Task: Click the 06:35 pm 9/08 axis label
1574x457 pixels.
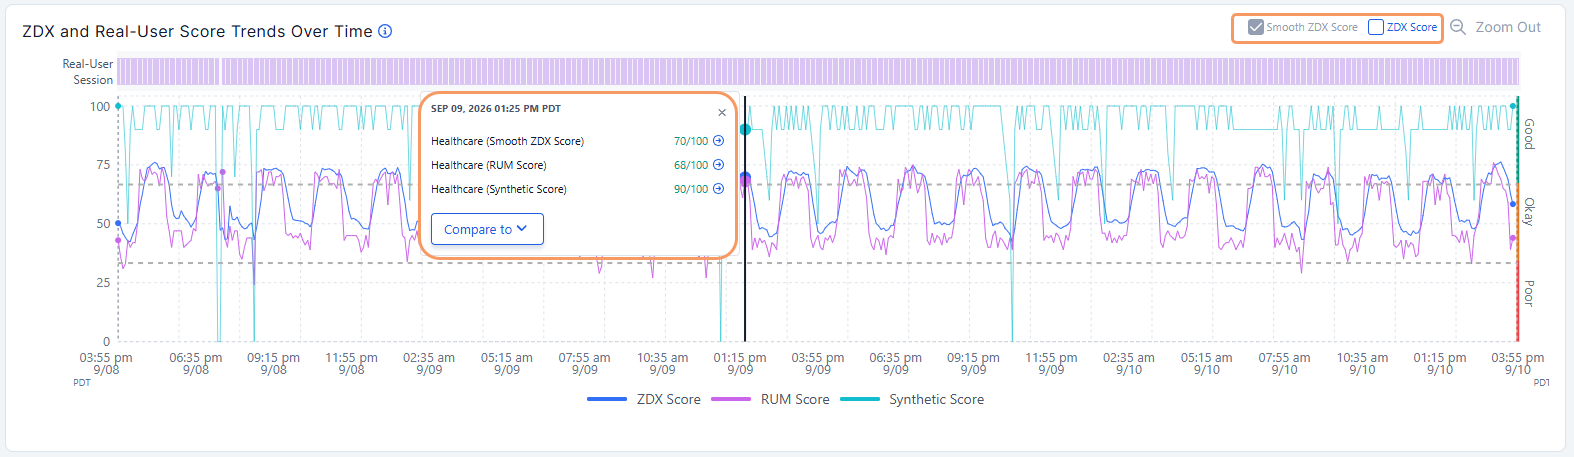Action: point(196,363)
